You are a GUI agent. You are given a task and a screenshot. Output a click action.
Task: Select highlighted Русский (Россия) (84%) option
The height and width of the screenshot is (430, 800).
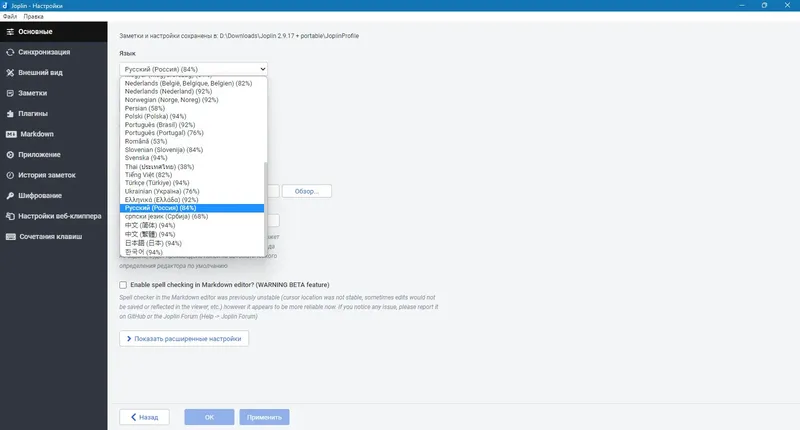point(192,208)
